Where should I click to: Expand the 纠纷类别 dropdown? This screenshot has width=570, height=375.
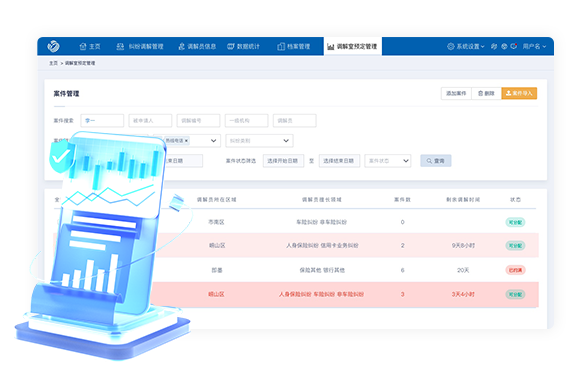tap(259, 141)
